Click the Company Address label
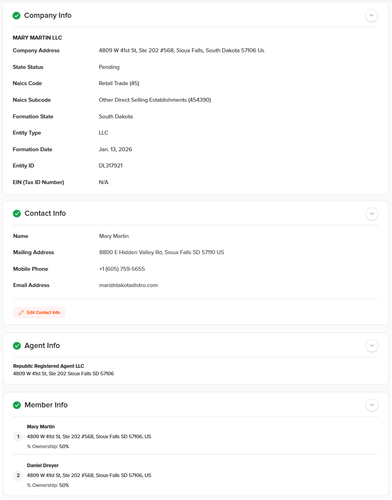Screen dimensions: 392x500 36,50
